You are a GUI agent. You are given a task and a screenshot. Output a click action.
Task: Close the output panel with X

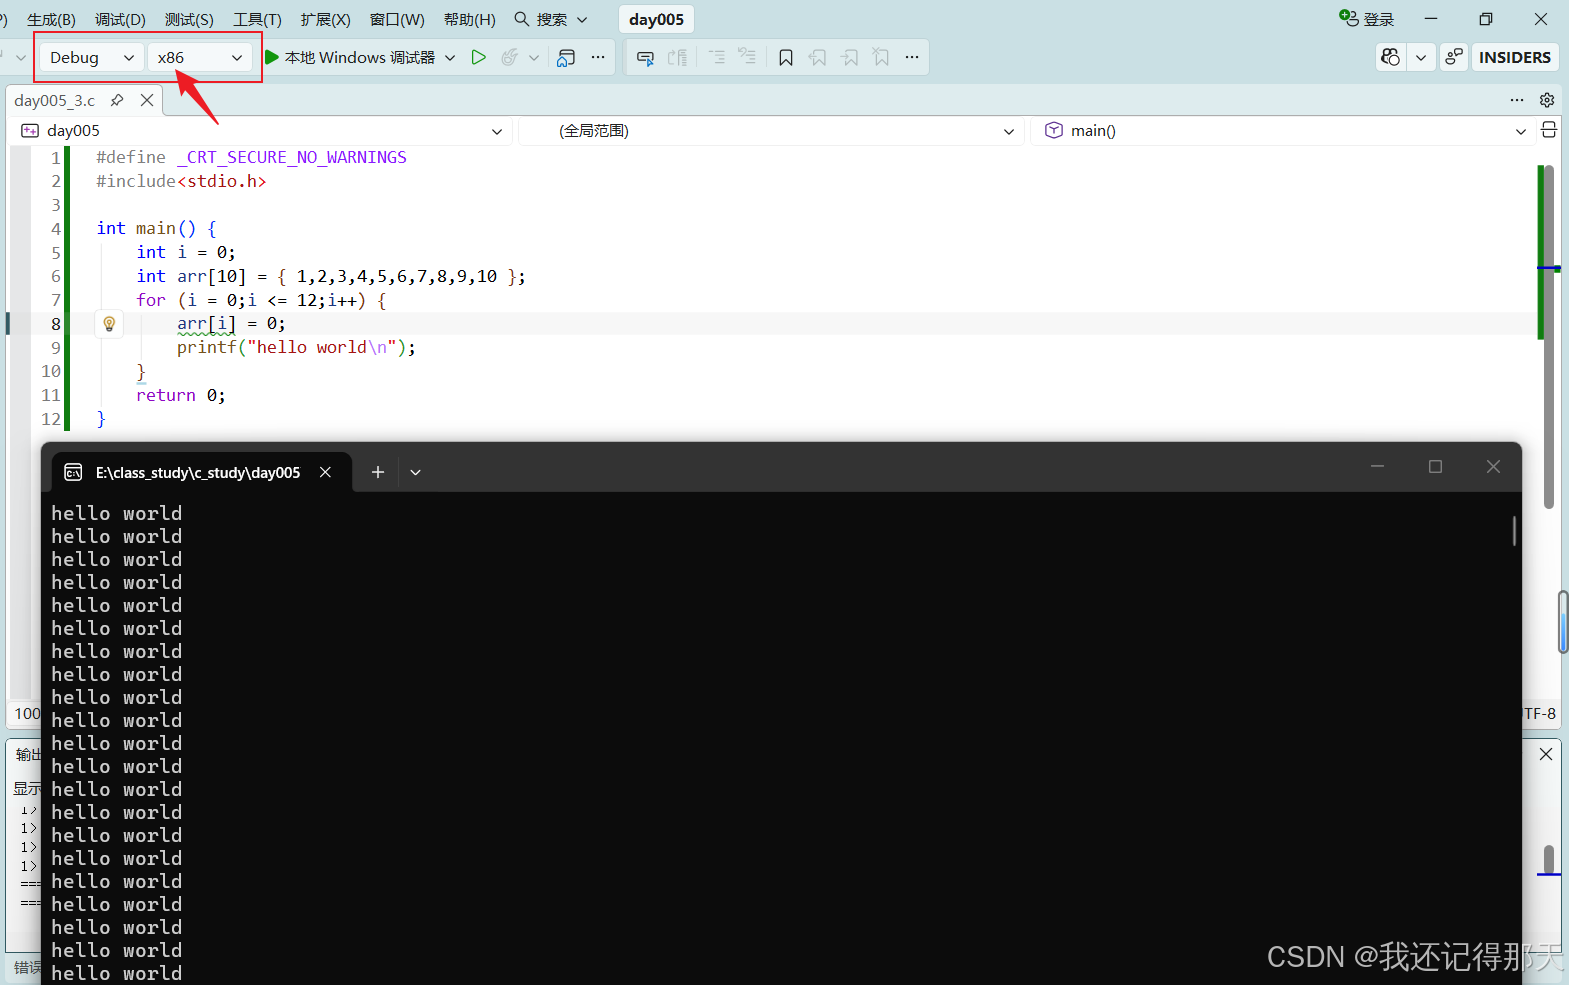tap(1546, 754)
